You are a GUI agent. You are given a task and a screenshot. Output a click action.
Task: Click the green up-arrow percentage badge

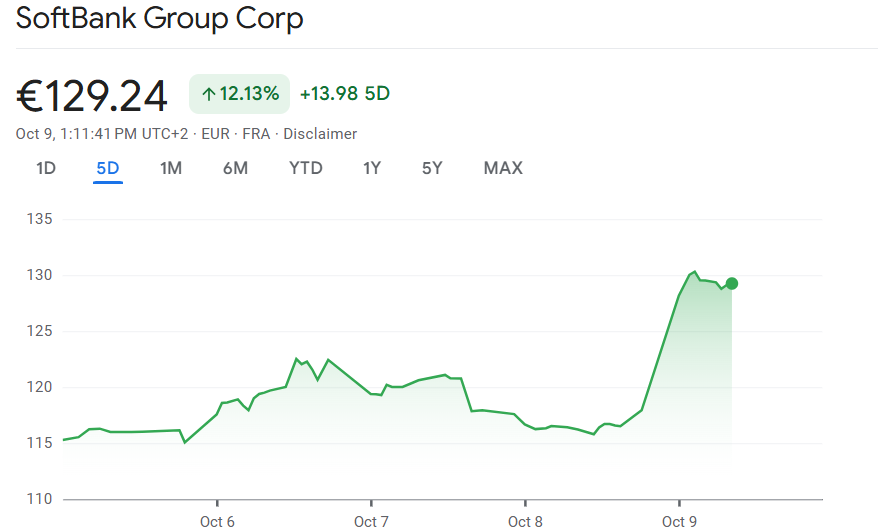click(240, 94)
